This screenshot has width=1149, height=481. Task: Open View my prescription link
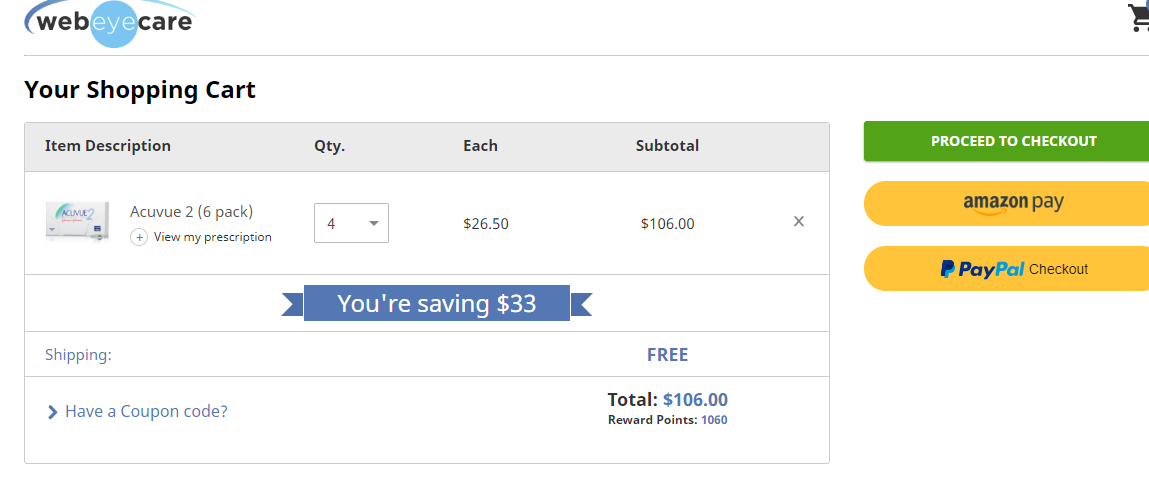[213, 237]
